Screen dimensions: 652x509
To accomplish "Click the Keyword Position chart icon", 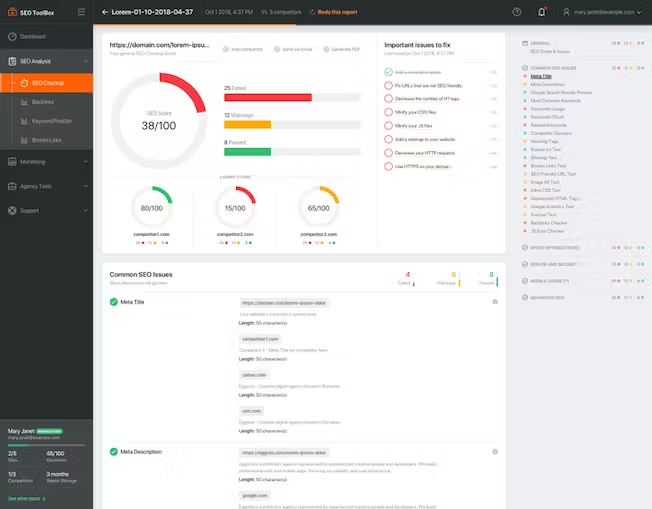I will click(24, 121).
